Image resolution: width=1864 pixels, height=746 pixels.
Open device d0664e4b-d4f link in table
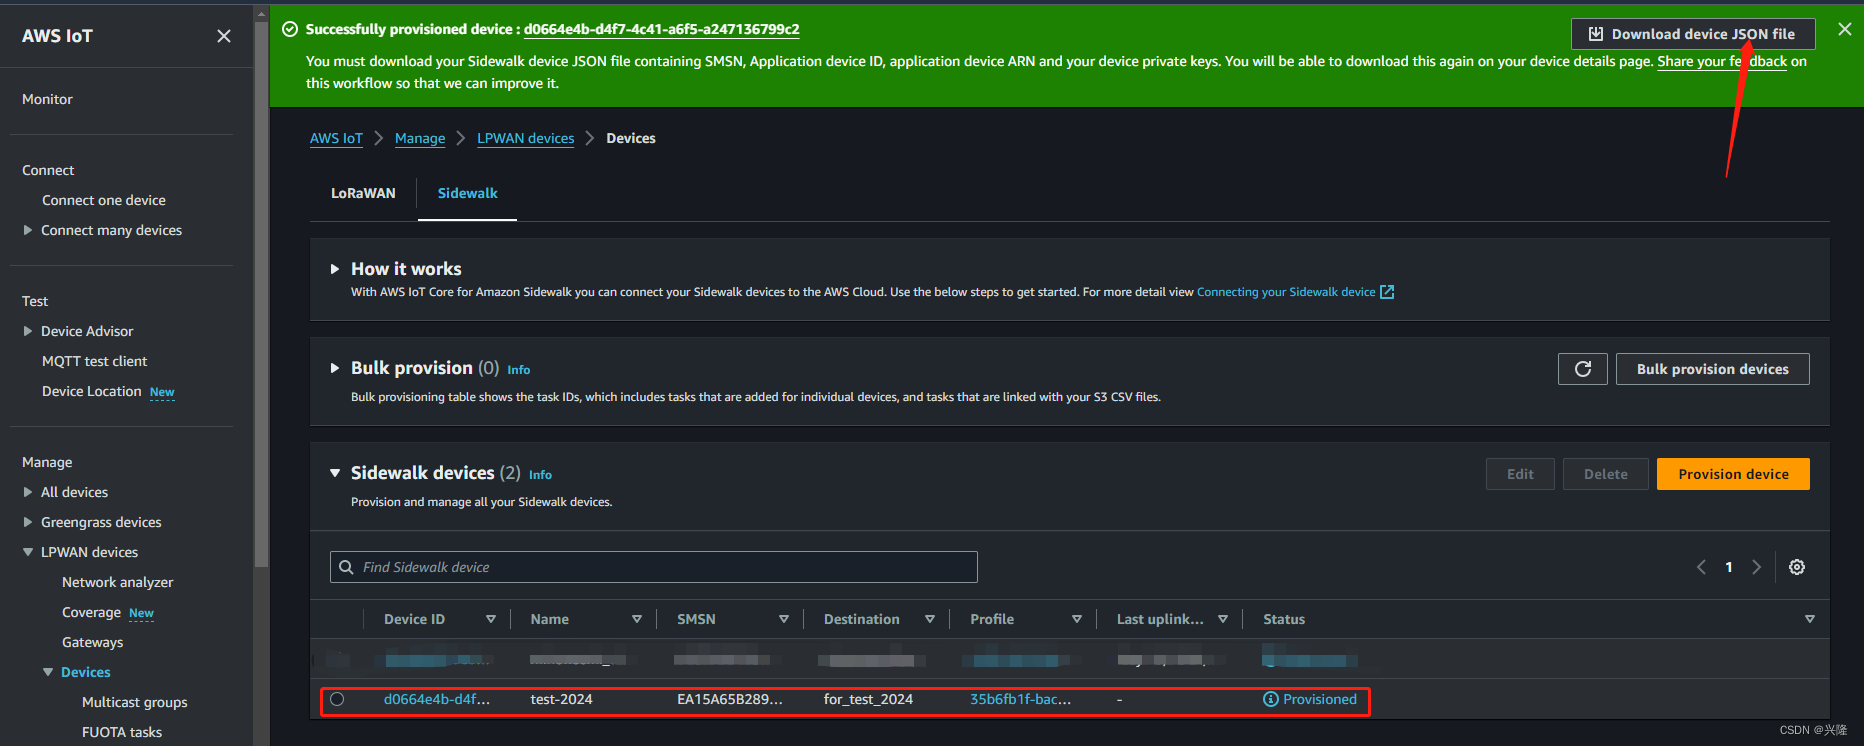437,699
